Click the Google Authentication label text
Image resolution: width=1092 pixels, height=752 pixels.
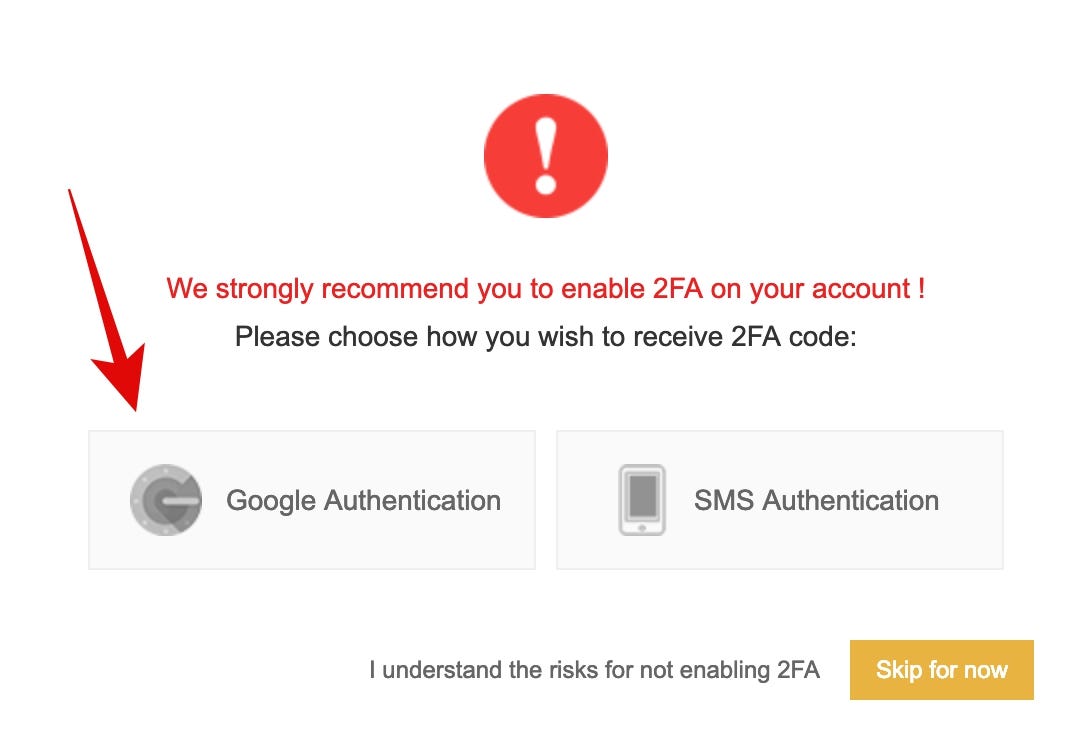click(364, 499)
